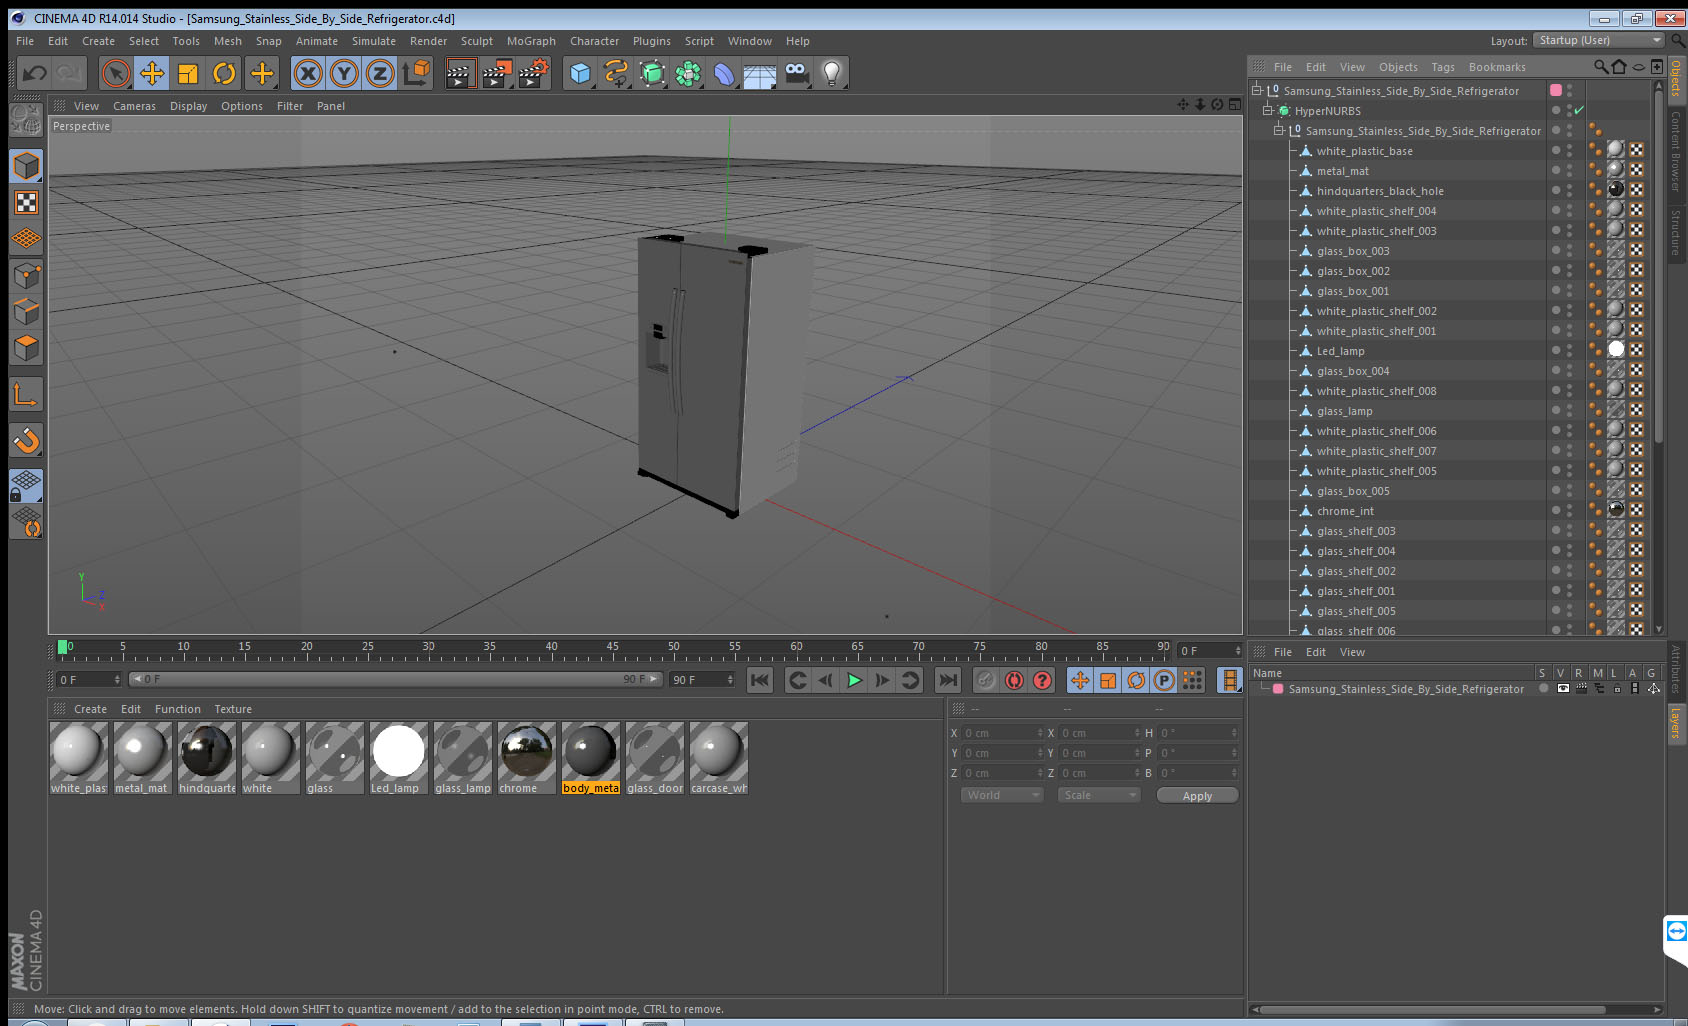Open the Array modeling objects icon
The image size is (1688, 1026).
pyautogui.click(x=688, y=73)
